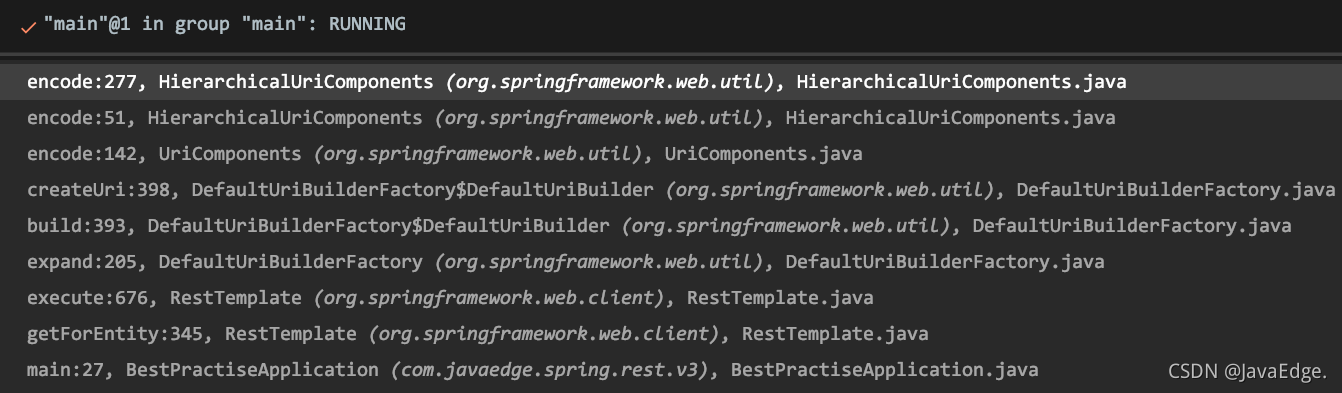Click the HierarchicalUriComponents.java file name in the top frame

pos(961,82)
